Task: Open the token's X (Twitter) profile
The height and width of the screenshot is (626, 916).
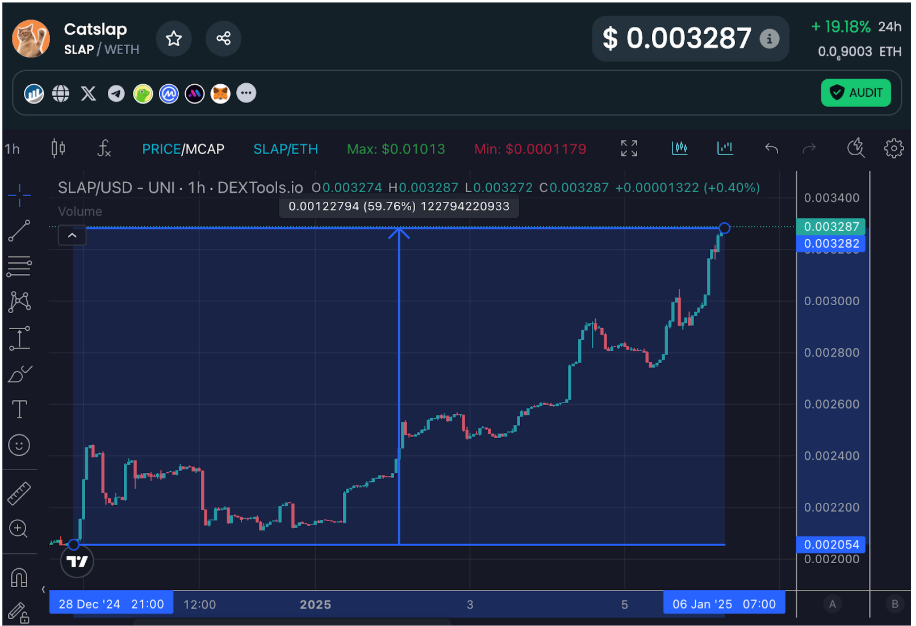Action: tap(88, 93)
